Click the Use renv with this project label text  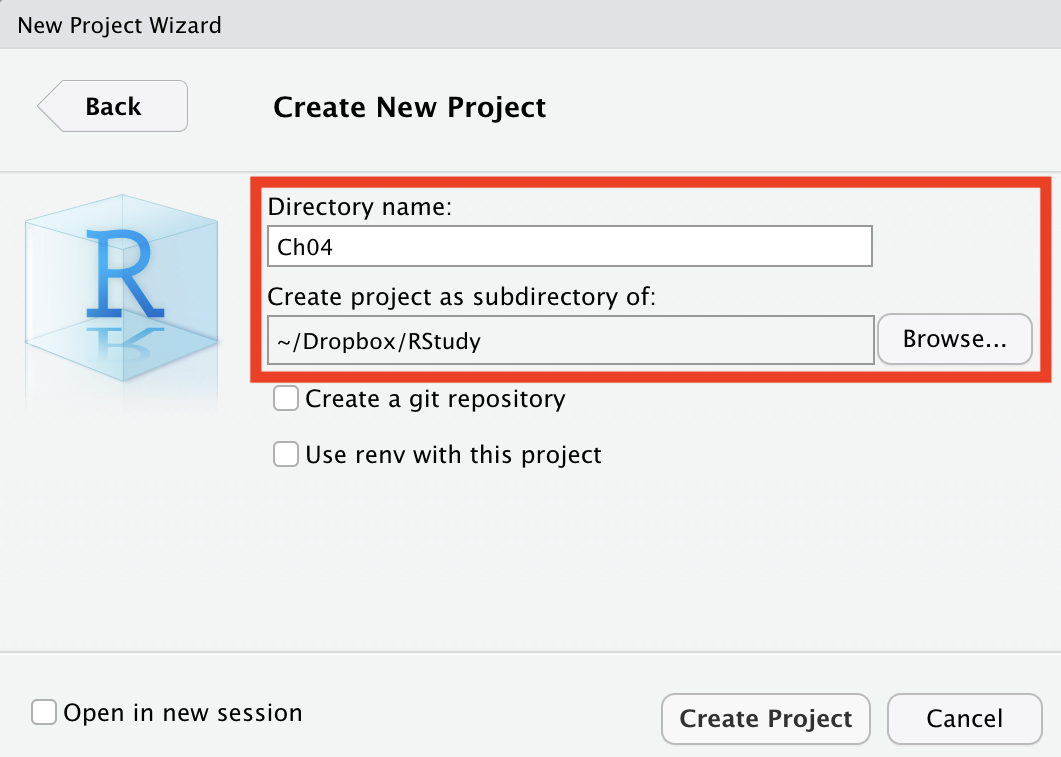coord(453,455)
